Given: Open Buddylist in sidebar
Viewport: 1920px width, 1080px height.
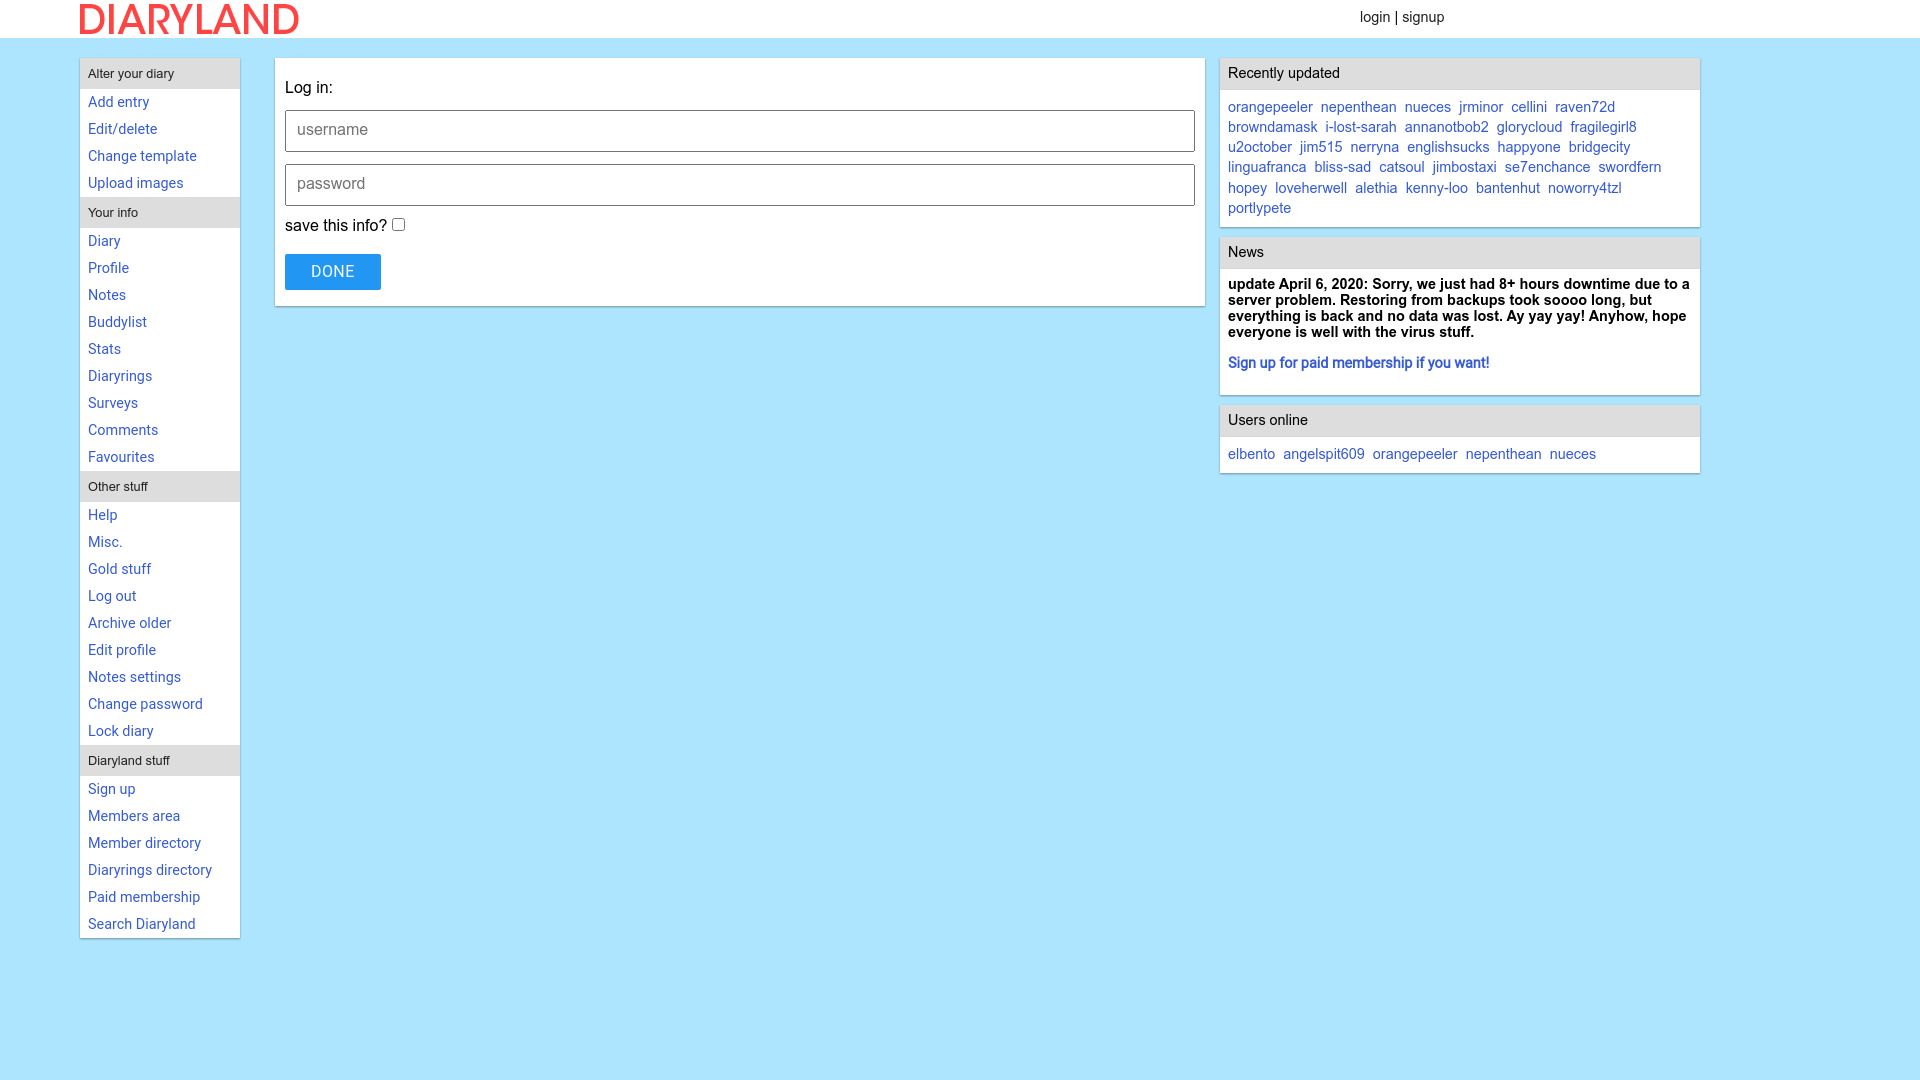Looking at the screenshot, I should [x=117, y=322].
